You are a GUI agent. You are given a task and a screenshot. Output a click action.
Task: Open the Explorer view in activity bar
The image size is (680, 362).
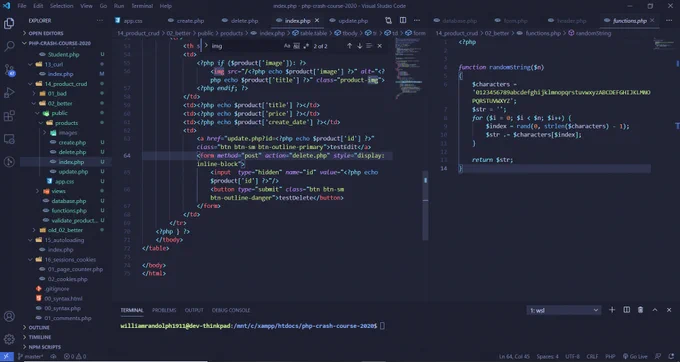(9, 23)
